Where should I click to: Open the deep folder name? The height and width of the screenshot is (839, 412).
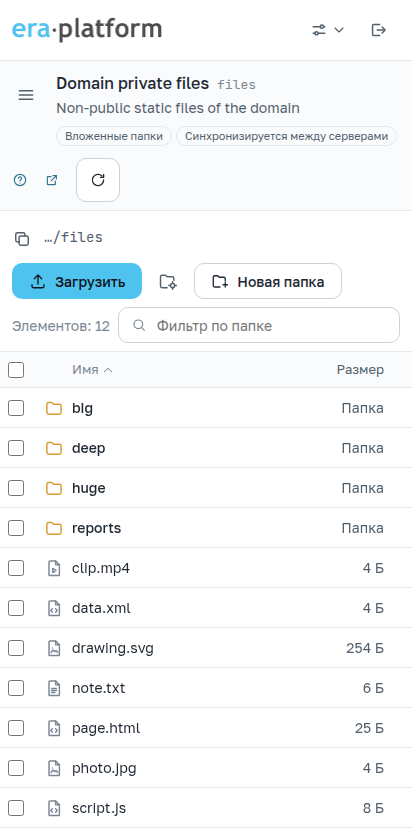[x=89, y=448]
